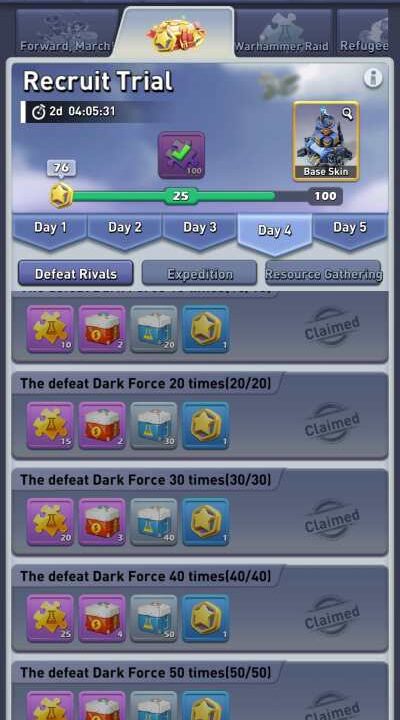Tap the purple puzzle reward with green checkmark
The height and width of the screenshot is (720, 400).
point(181,155)
